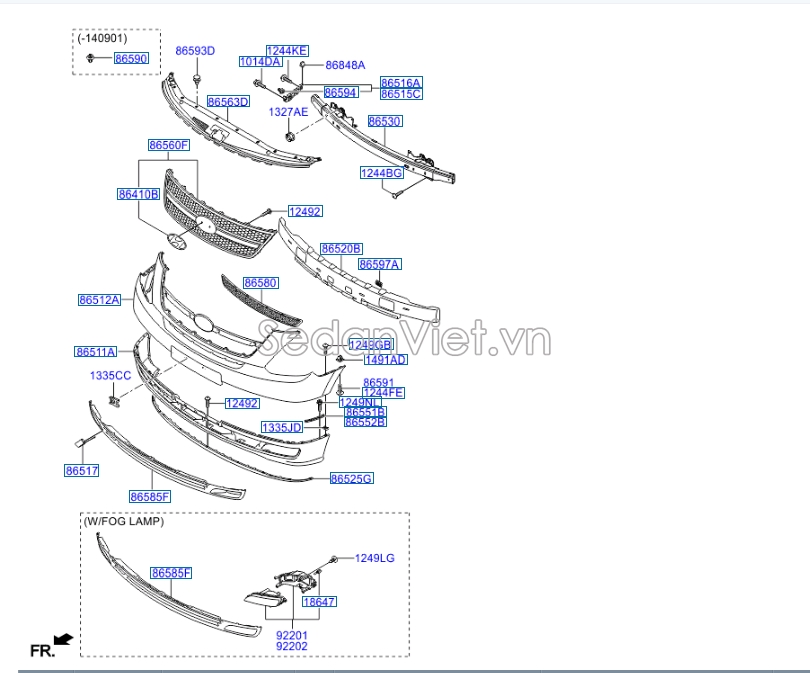Click the clip icon beside label 86590

91,59
